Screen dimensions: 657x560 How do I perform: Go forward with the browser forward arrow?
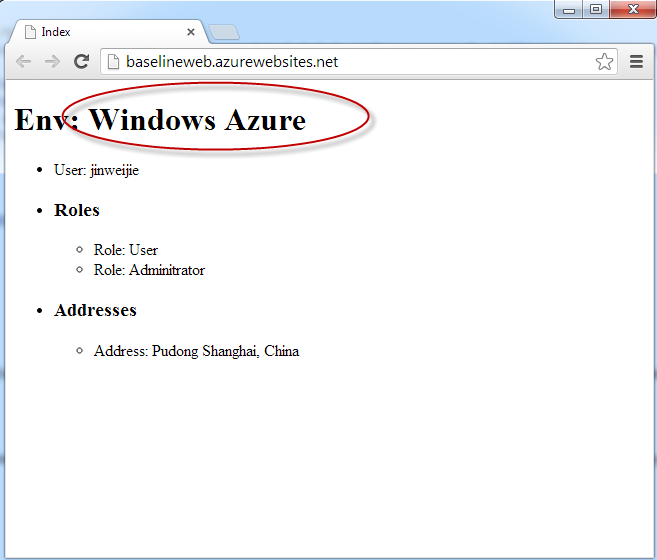(x=52, y=62)
